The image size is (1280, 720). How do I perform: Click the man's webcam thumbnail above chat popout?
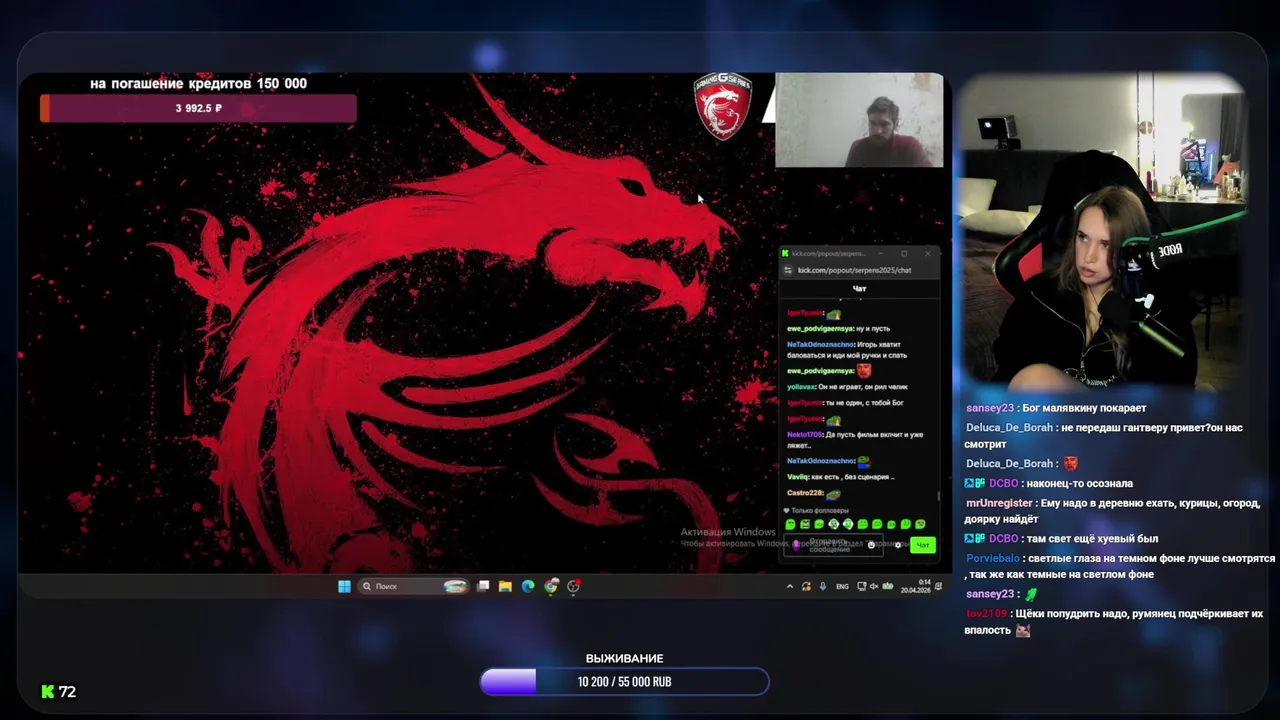pyautogui.click(x=859, y=120)
